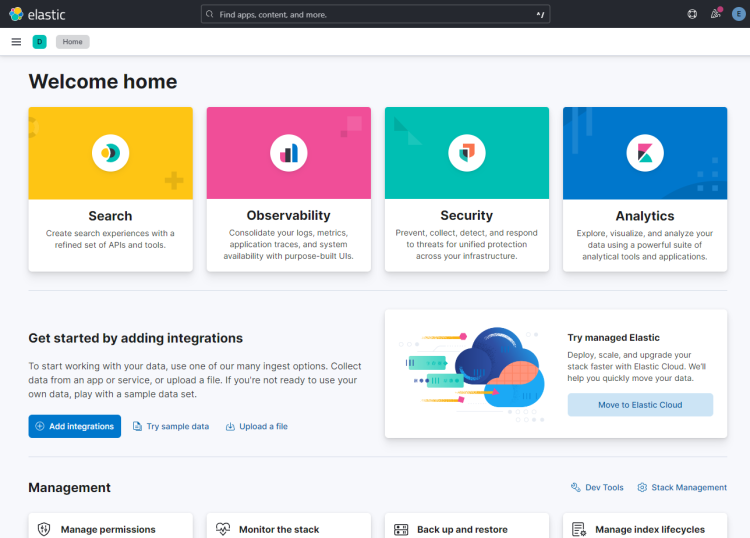
Task: Open the Back up and restore card
Action: (467, 526)
